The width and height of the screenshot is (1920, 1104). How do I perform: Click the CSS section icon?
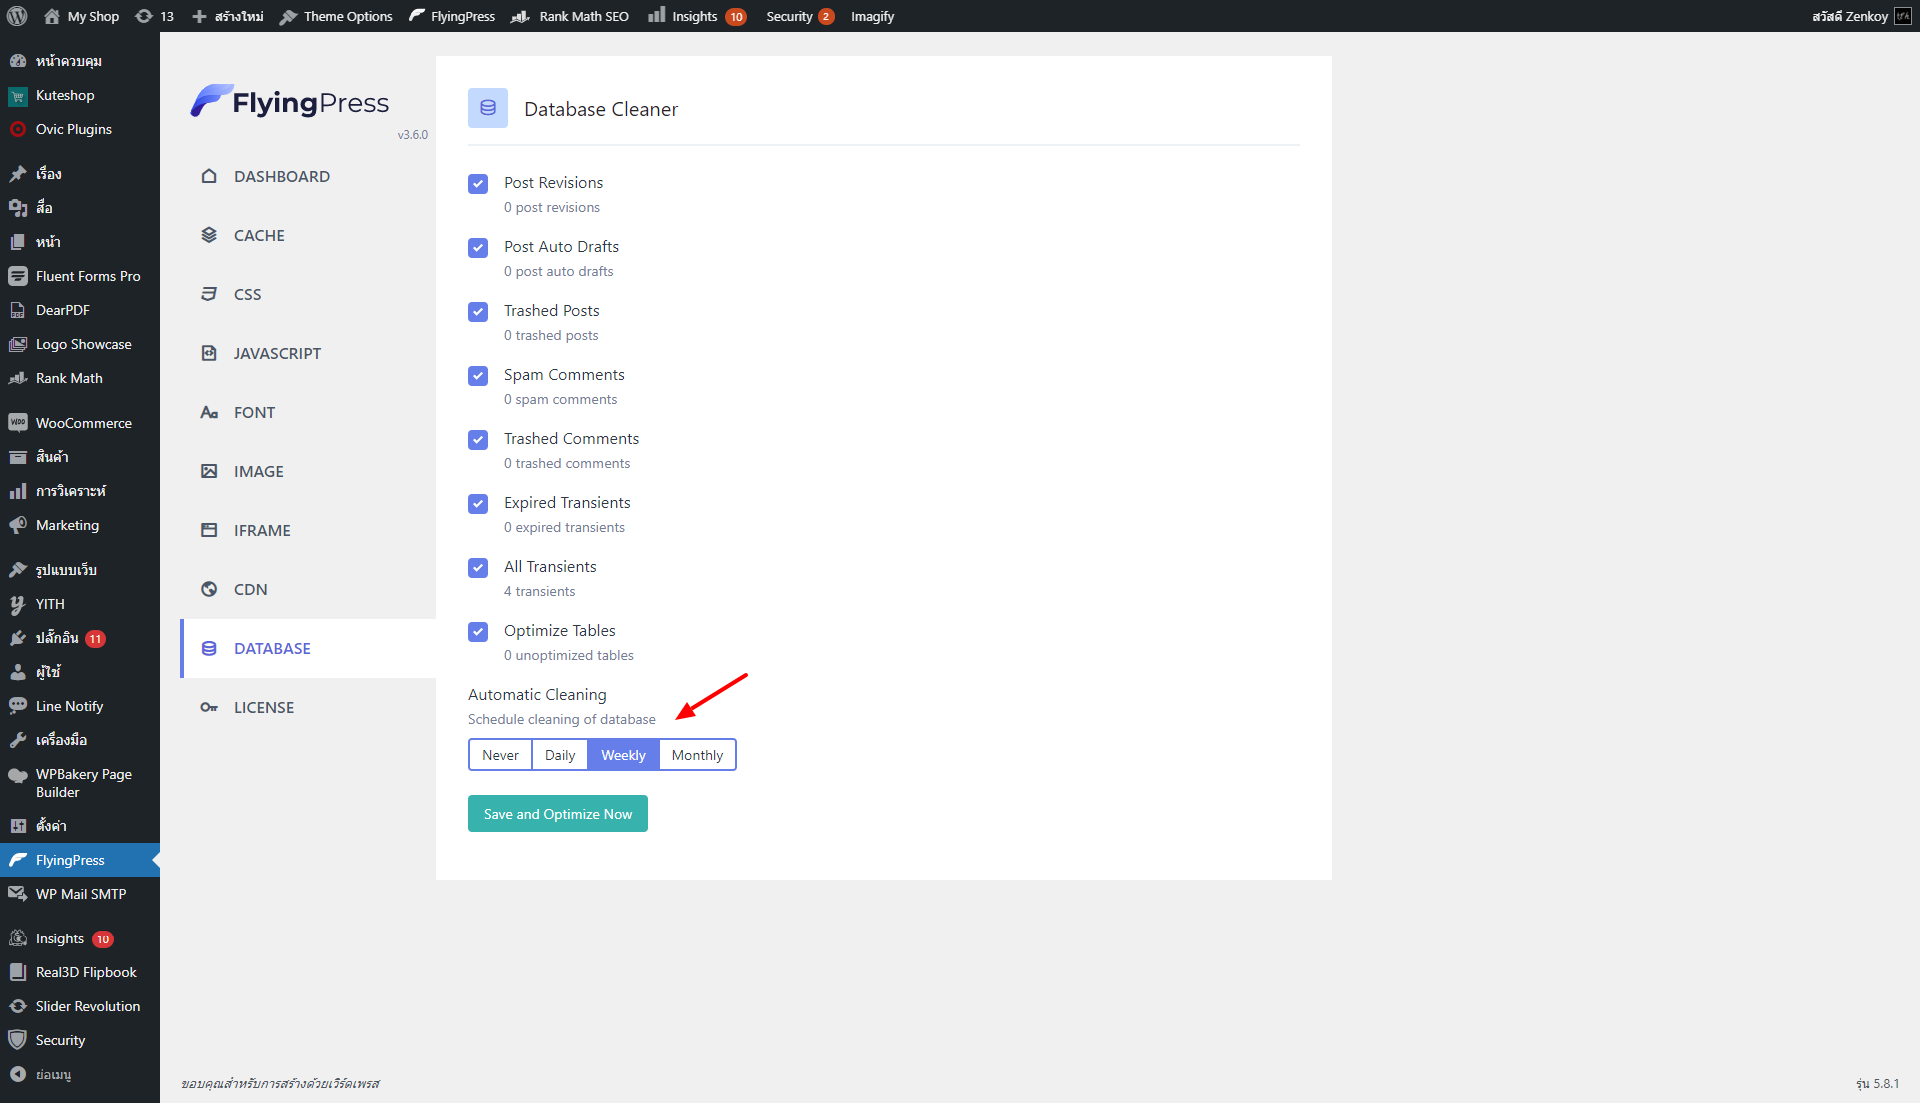click(x=209, y=294)
